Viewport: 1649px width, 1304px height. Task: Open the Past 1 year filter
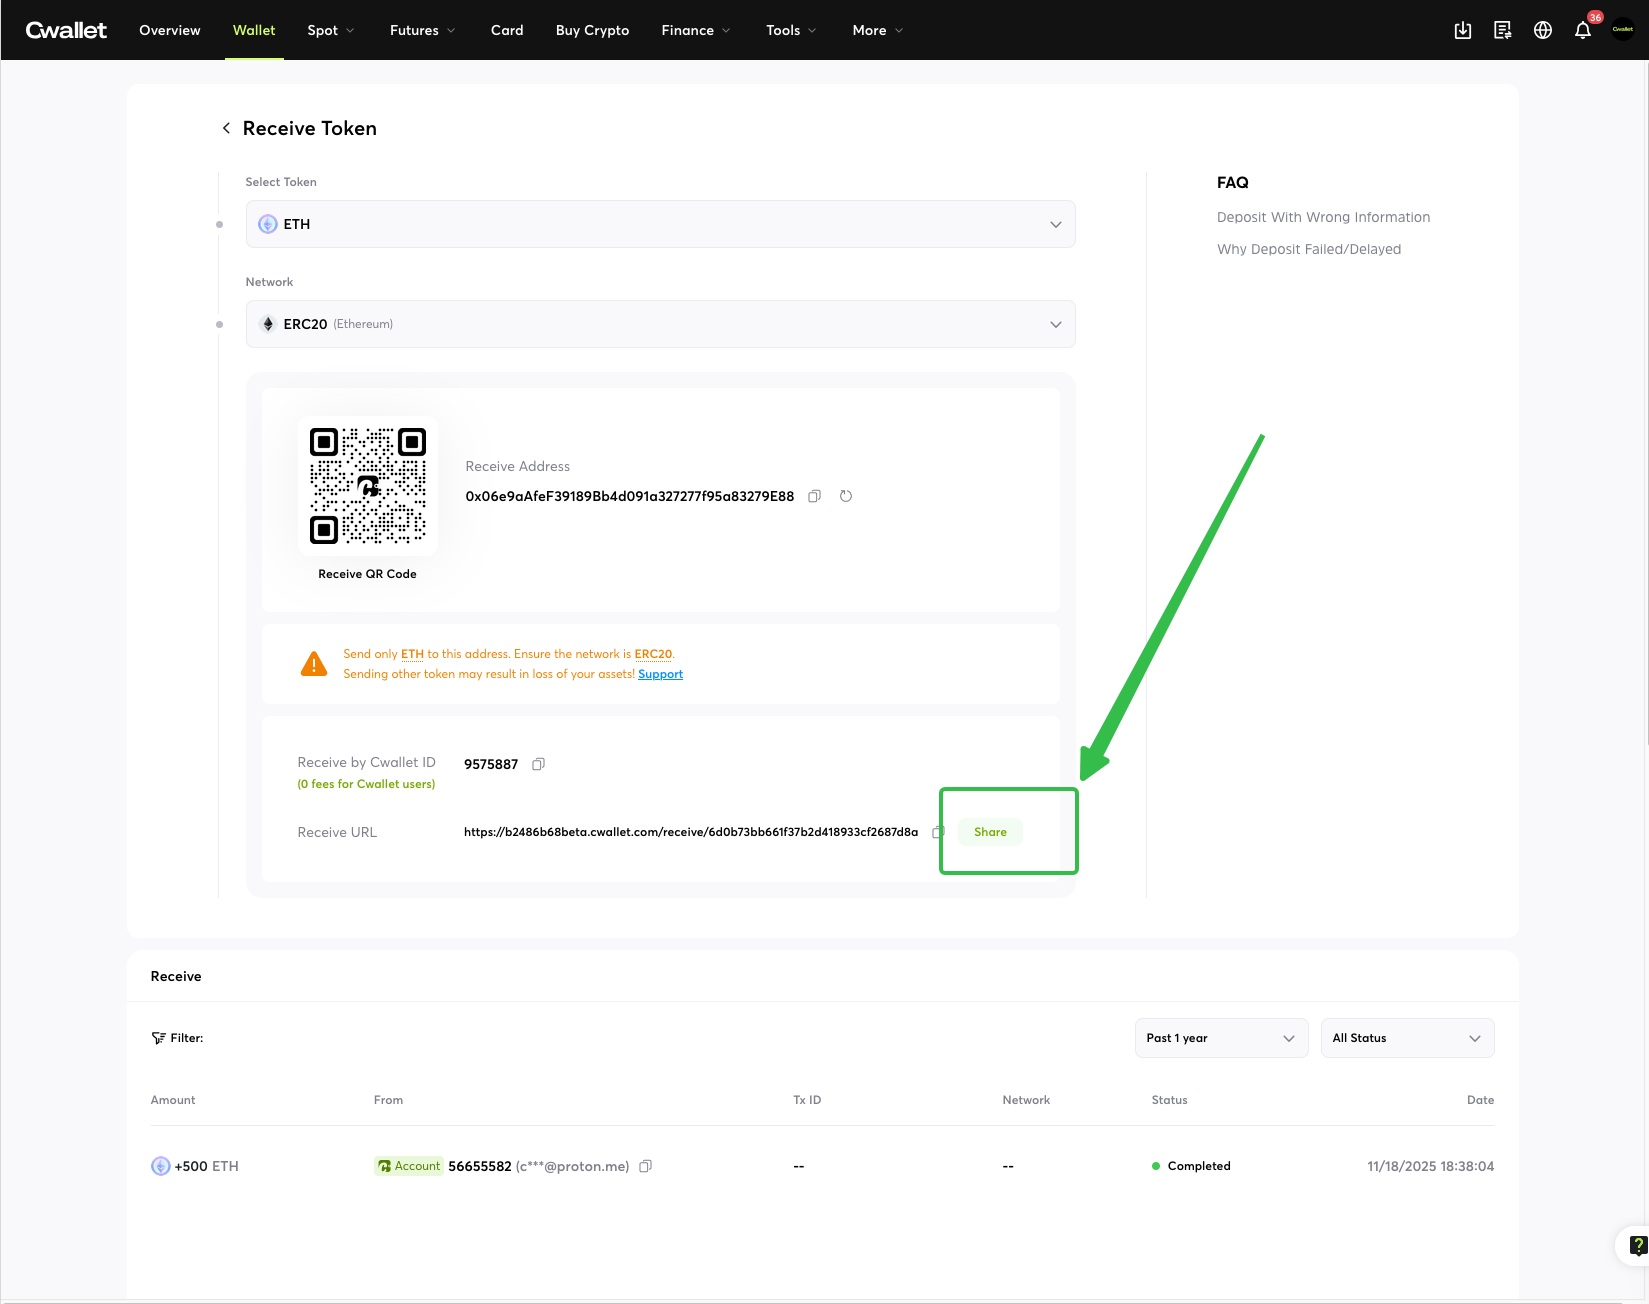pos(1221,1038)
